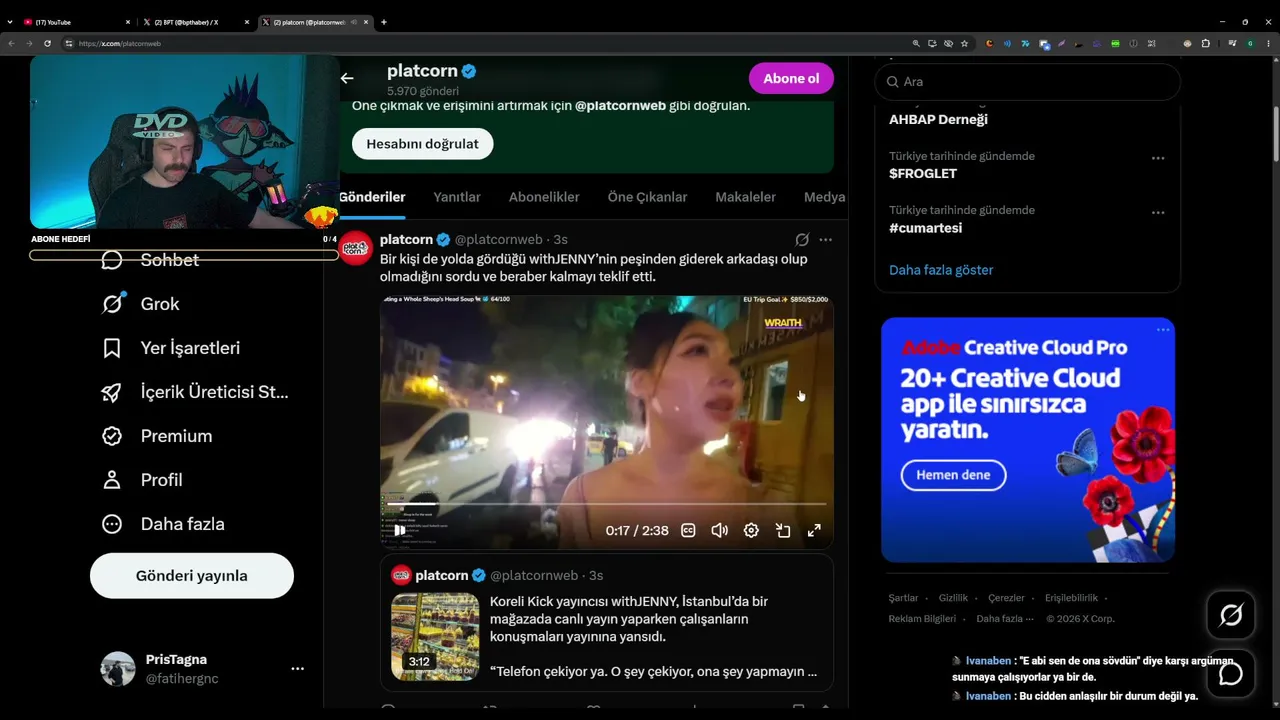
Task: Open the Gizlilik footer link
Action: (953, 598)
